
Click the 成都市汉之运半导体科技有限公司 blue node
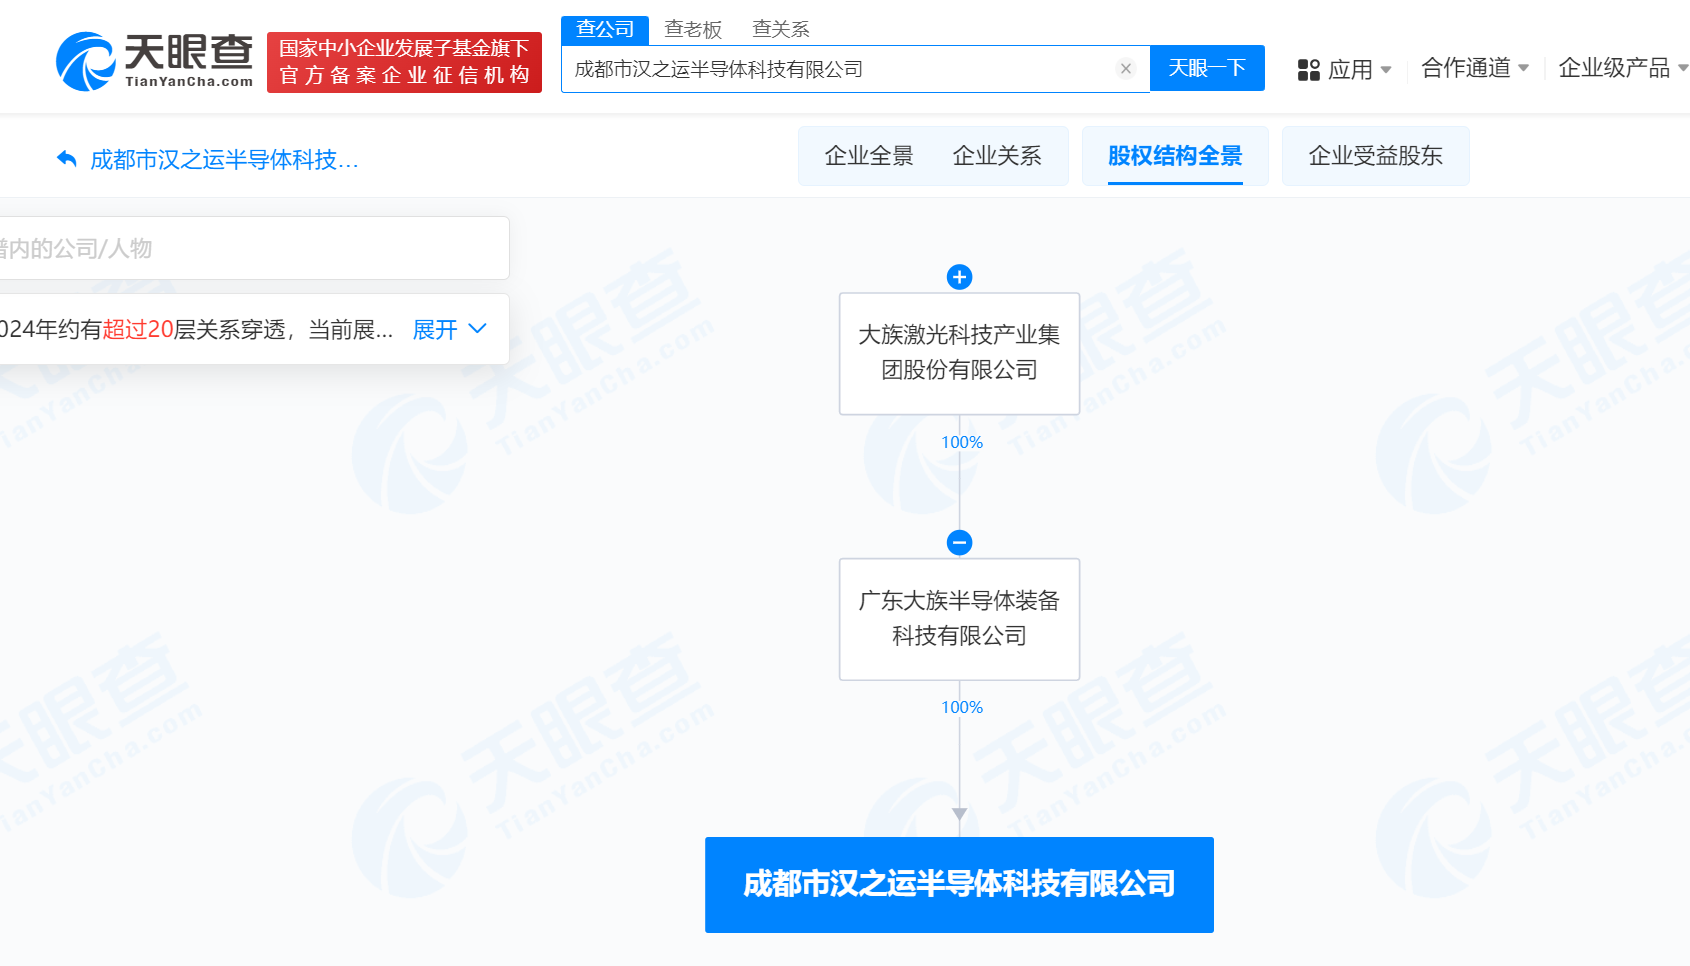click(x=959, y=884)
